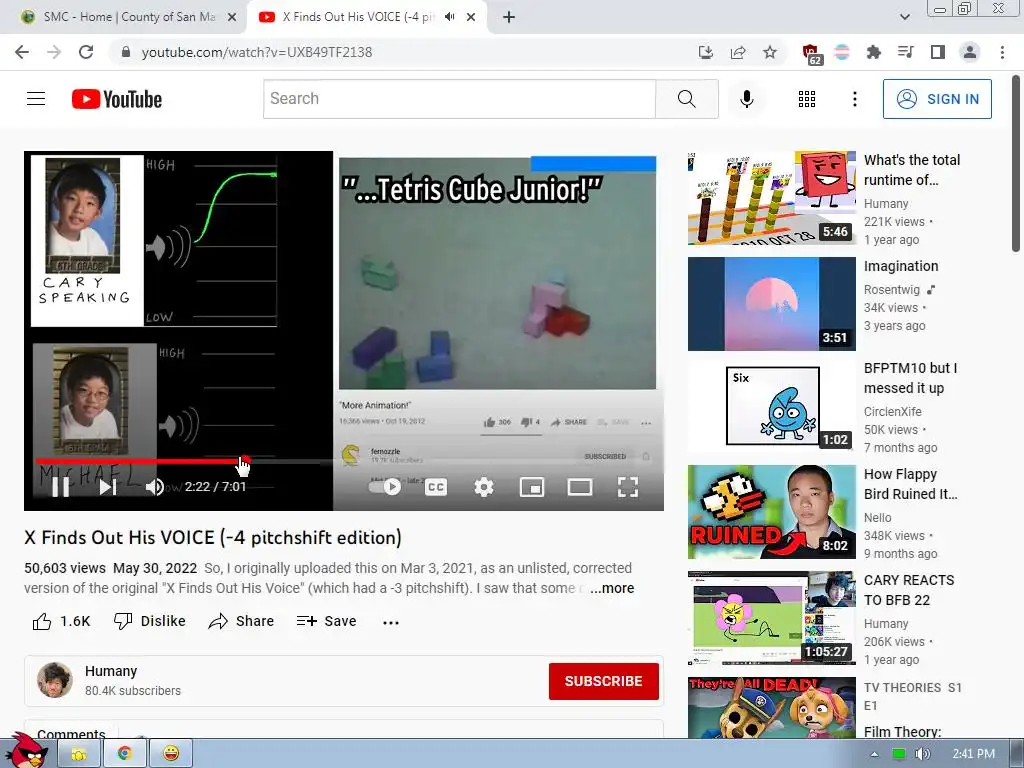Toggle the Chrome side panel
Viewport: 1024px width, 768px height.
[x=938, y=52]
